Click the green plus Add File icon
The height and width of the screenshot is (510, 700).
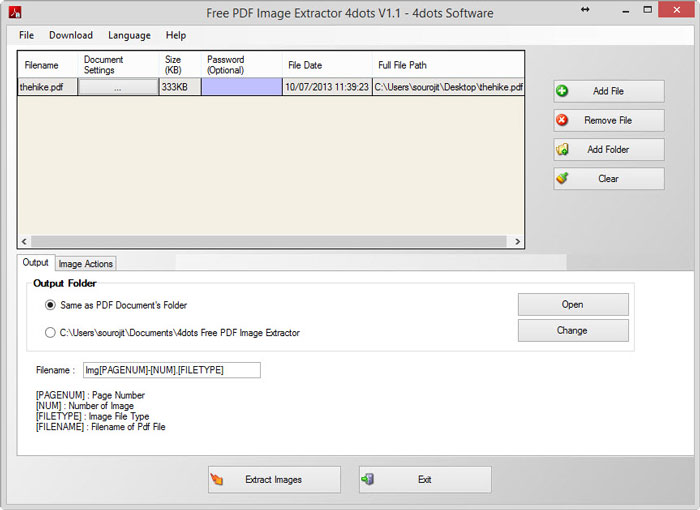pyautogui.click(x=562, y=91)
